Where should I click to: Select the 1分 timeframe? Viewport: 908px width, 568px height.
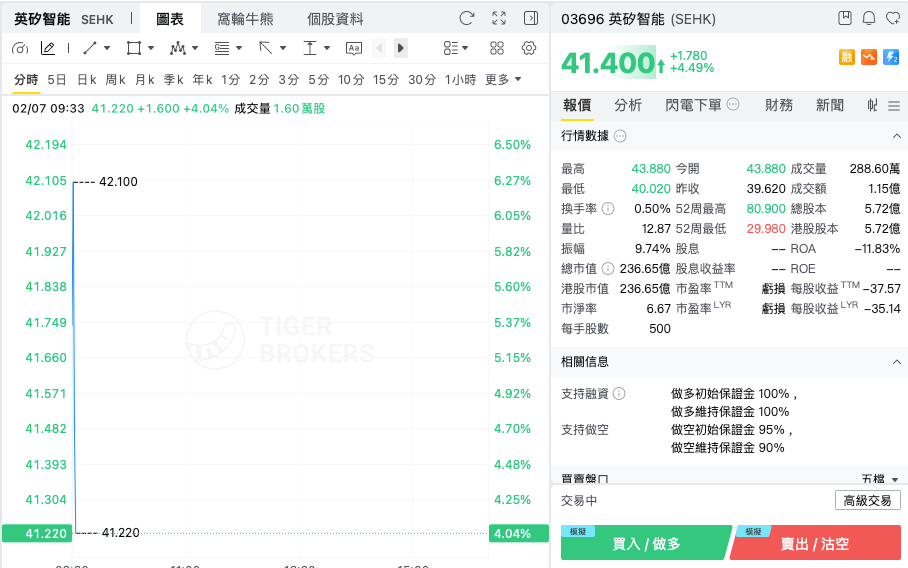pos(230,79)
